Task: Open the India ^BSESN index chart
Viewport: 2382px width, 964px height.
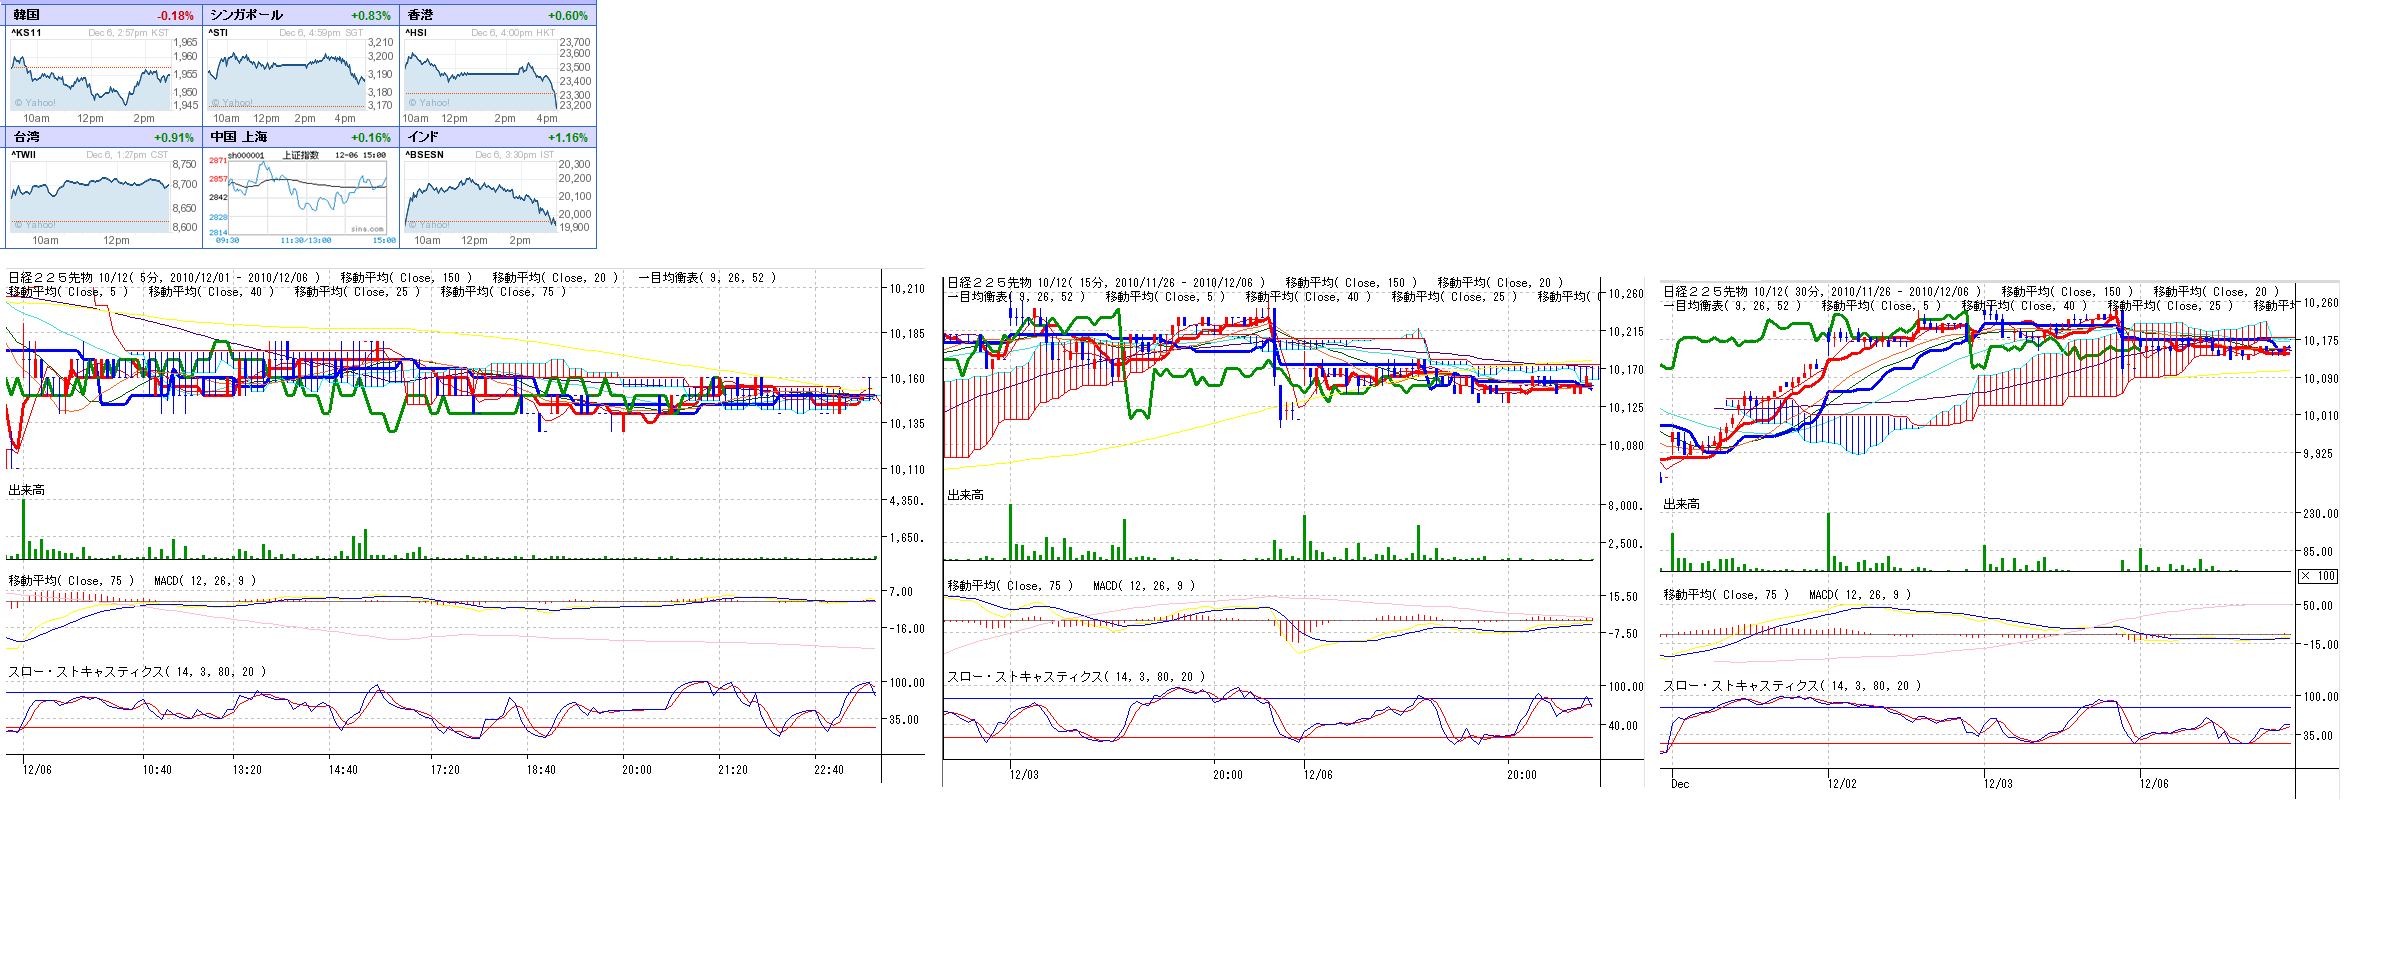Action: pyautogui.click(x=481, y=197)
